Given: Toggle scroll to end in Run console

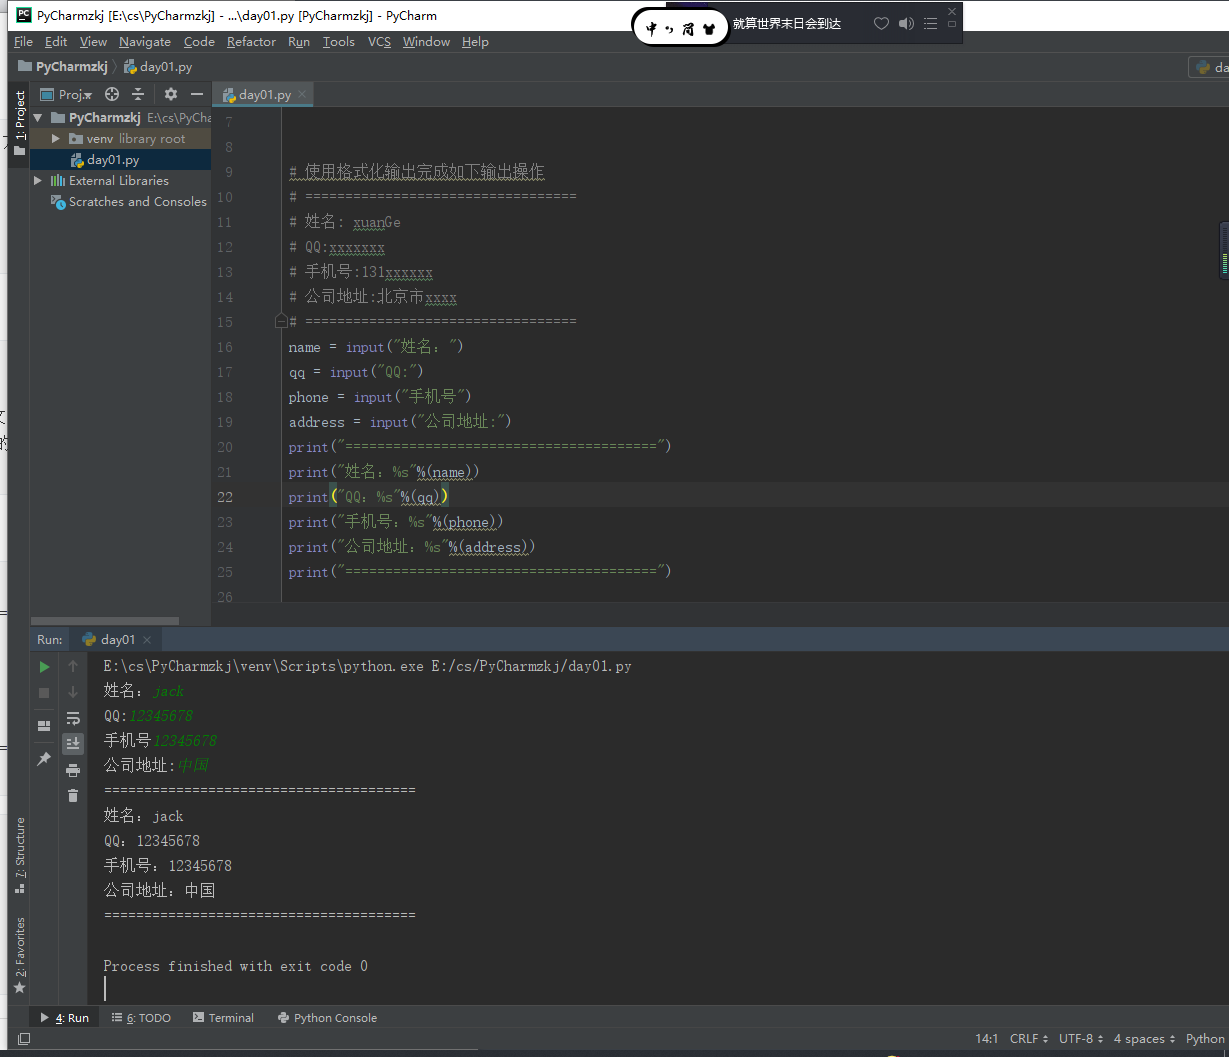Looking at the screenshot, I should coord(73,744).
